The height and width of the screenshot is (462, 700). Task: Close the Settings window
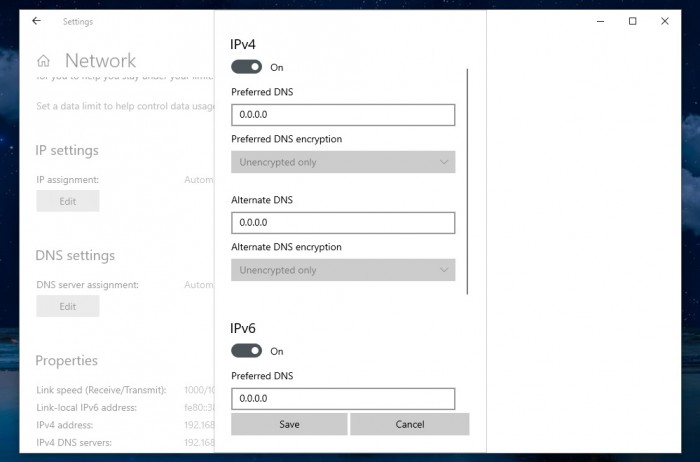pyautogui.click(x=665, y=21)
